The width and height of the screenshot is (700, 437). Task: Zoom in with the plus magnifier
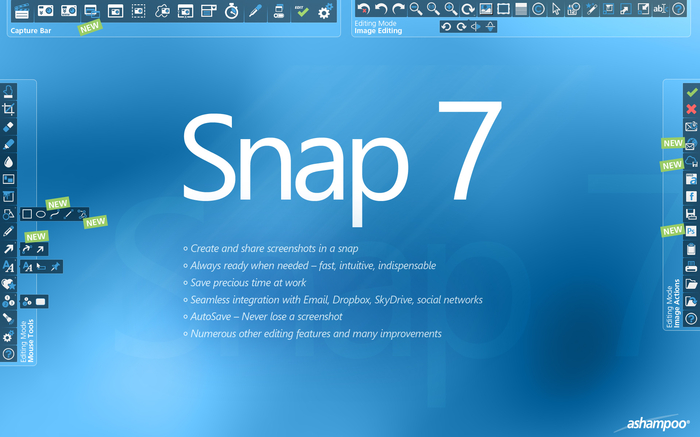coord(451,9)
